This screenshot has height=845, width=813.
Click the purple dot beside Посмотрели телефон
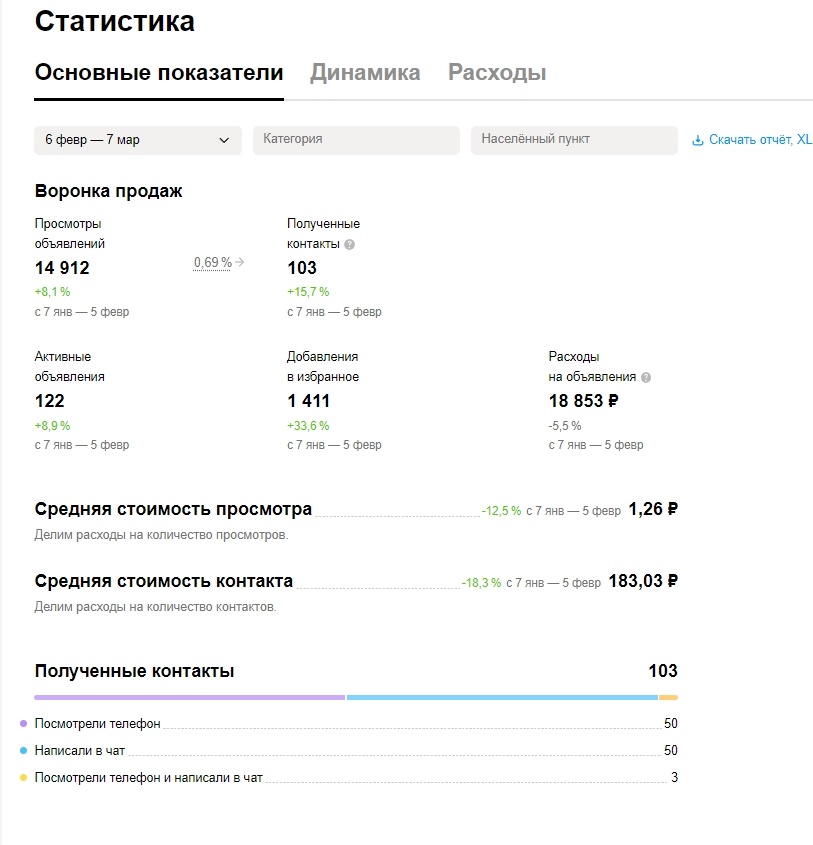pyautogui.click(x=23, y=724)
